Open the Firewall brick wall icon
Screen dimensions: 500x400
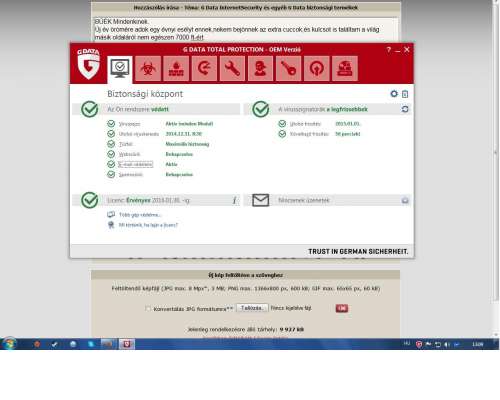click(x=176, y=69)
